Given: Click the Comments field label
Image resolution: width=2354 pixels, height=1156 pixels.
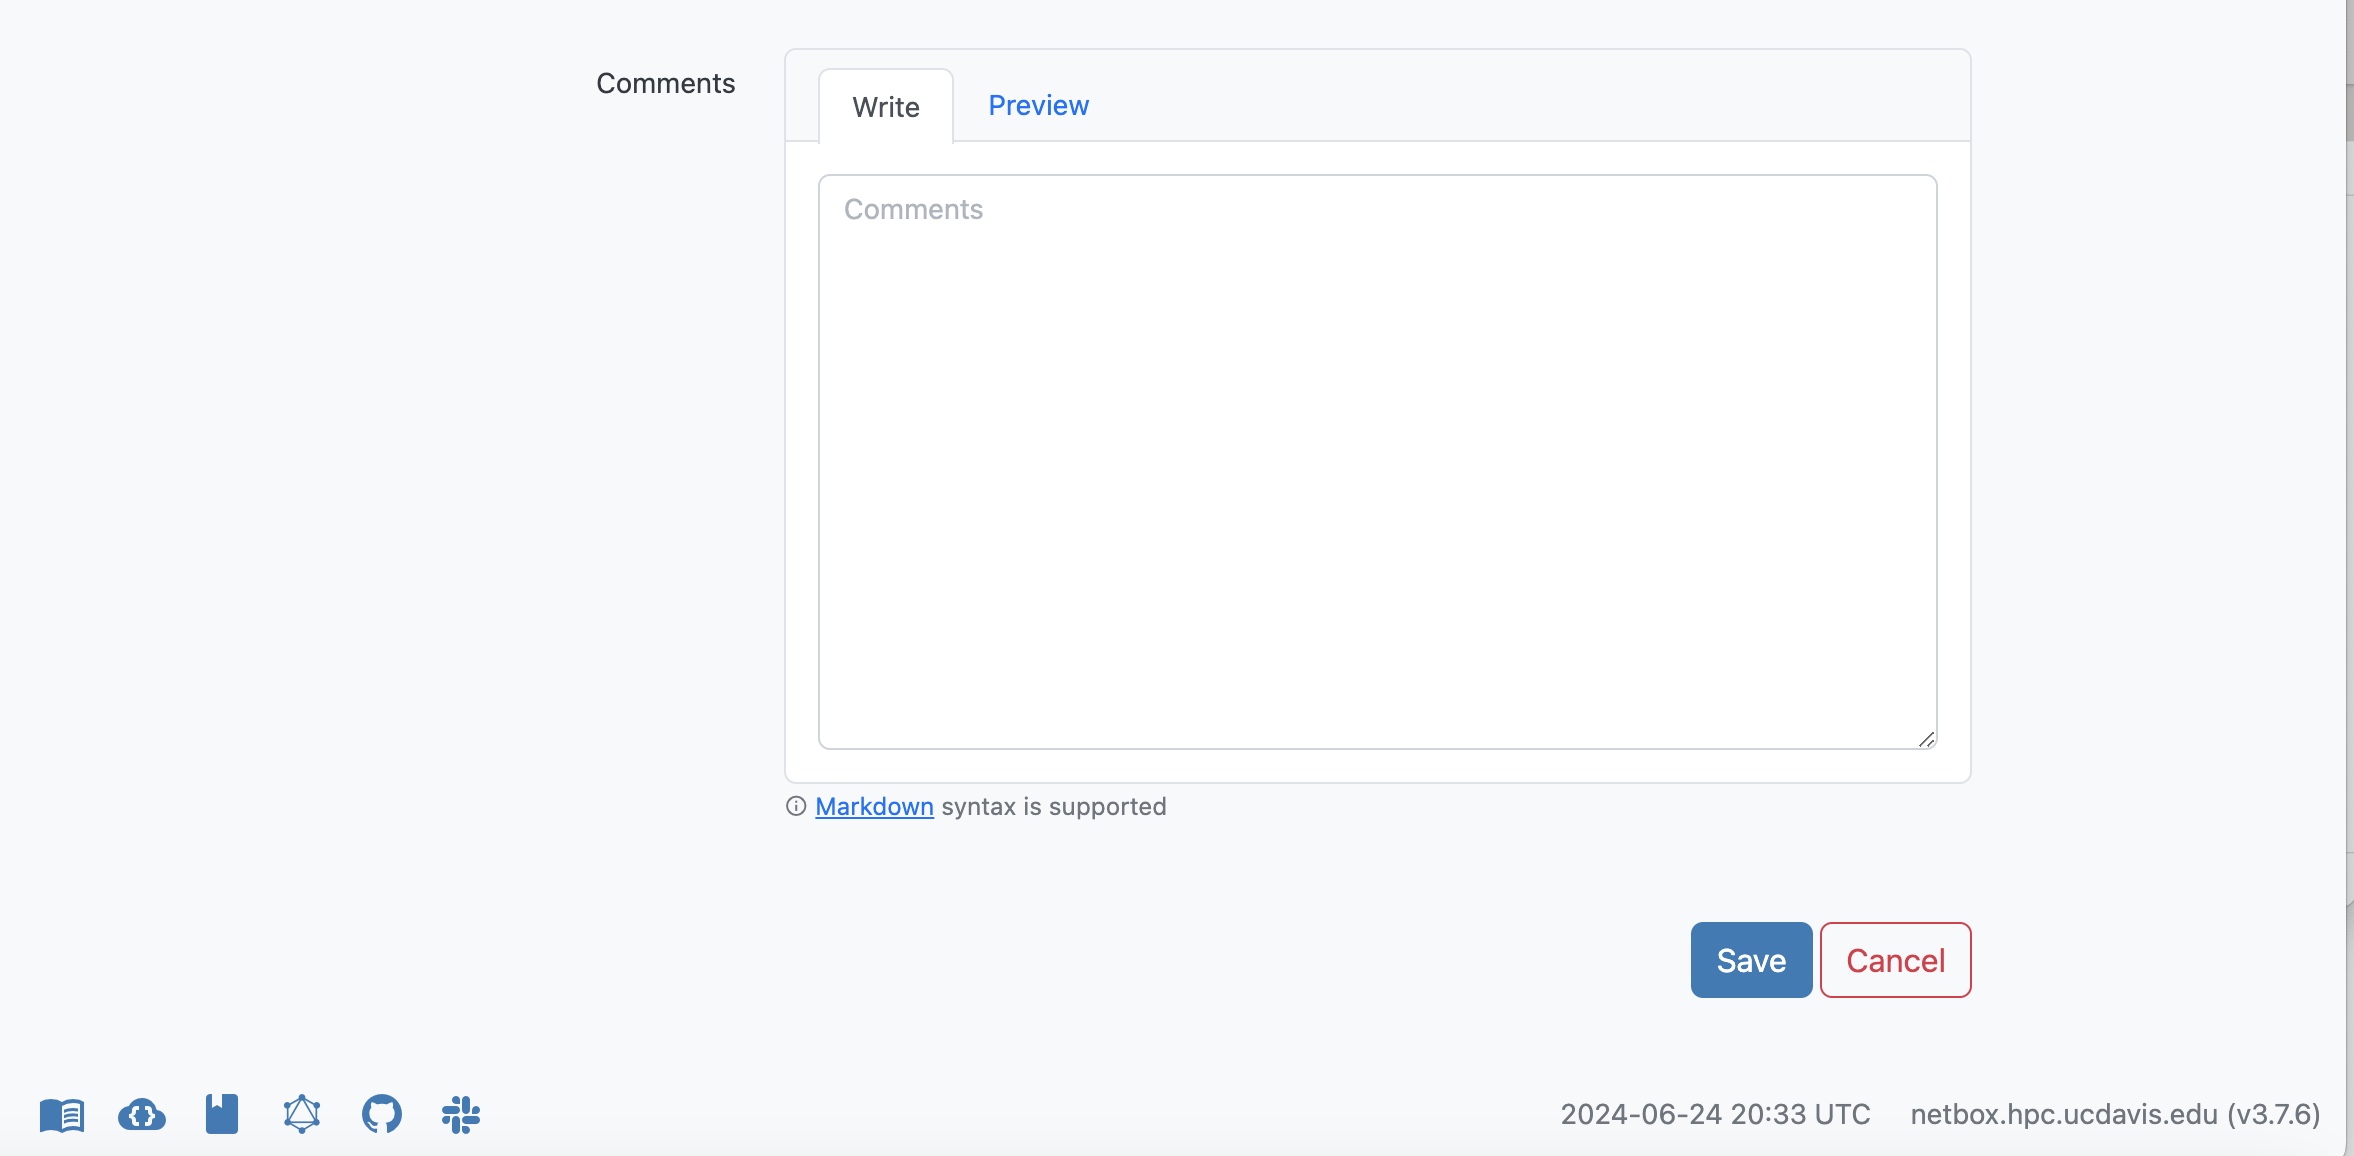Looking at the screenshot, I should point(666,83).
